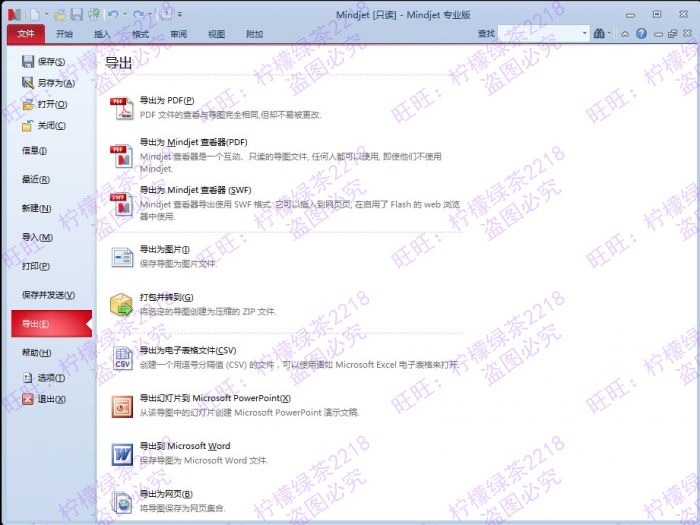The width and height of the screenshot is (700, 525).
Task: Expand the Customize Quick Access Toolbar arrow
Action: [x=179, y=14]
